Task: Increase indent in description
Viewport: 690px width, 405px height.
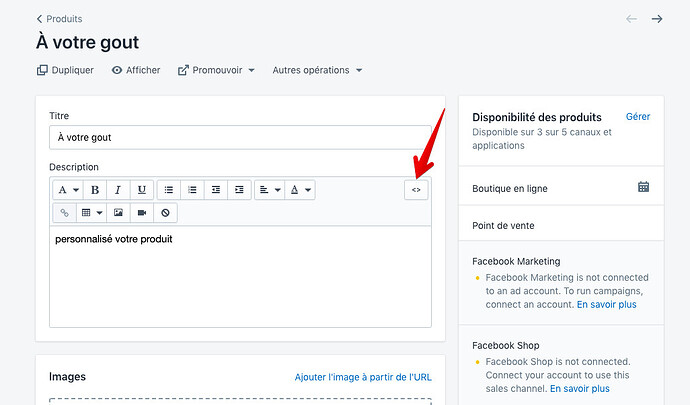Action: [x=239, y=190]
